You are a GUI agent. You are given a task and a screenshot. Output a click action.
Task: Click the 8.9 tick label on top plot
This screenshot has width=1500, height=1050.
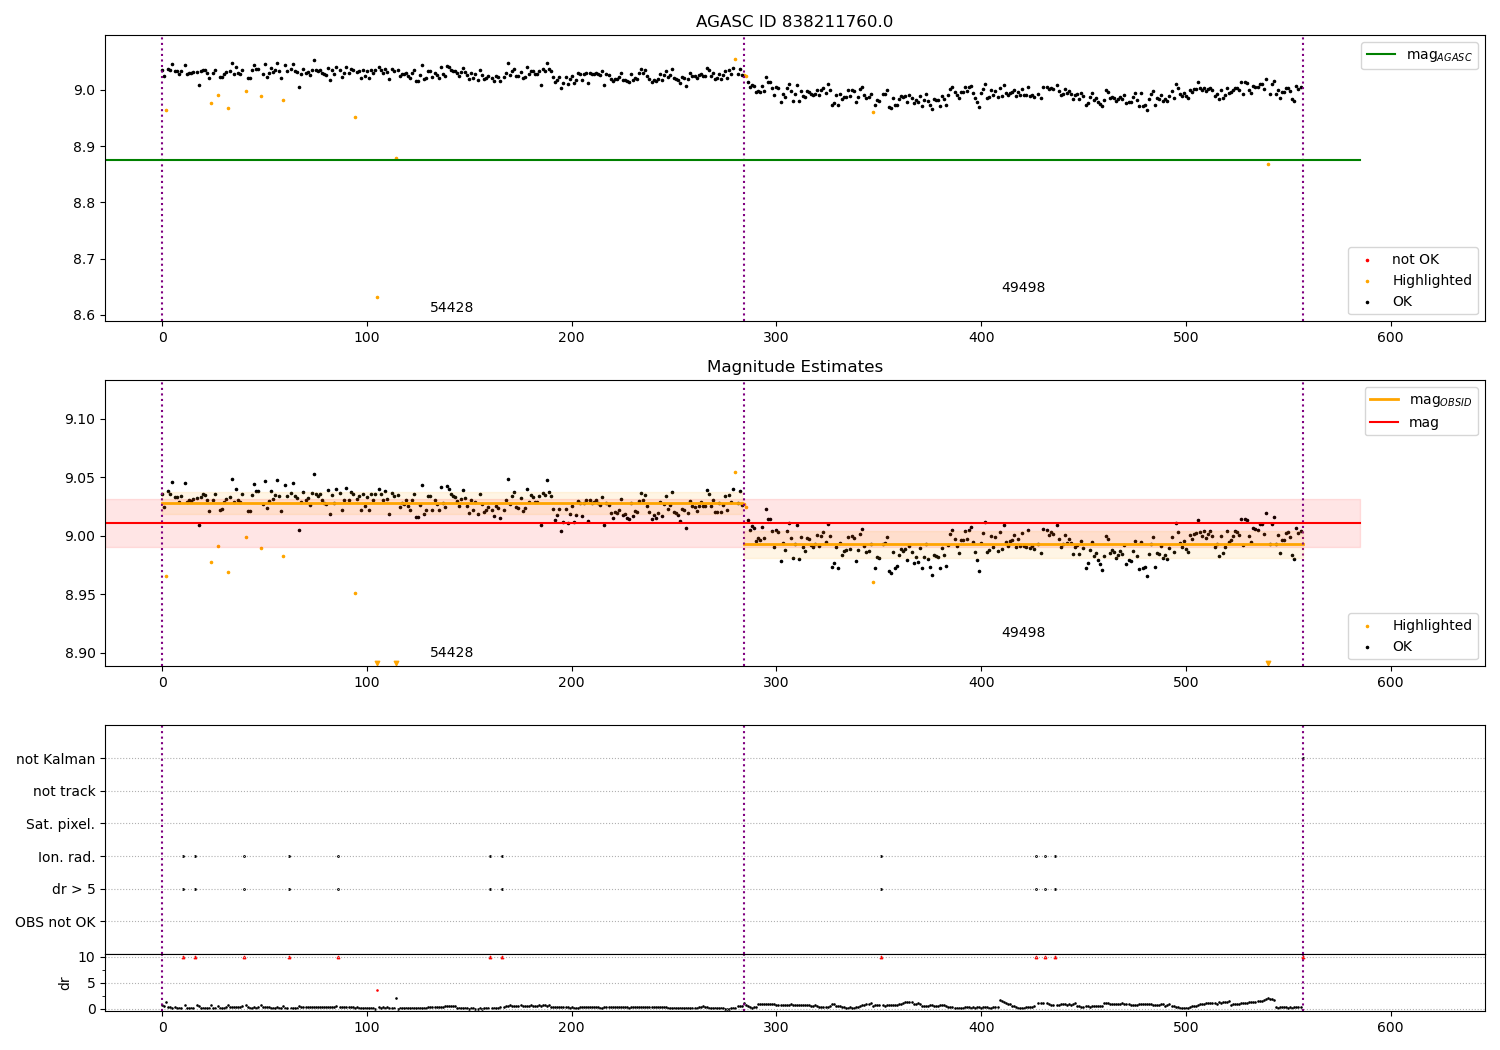84,147
